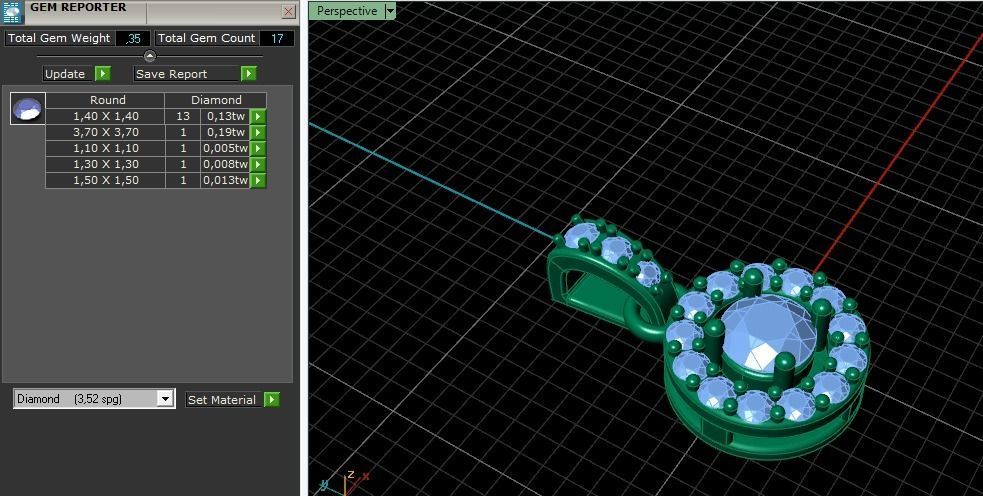Click the Diamond column header
Viewport: 983px width, 496px height.
pyautogui.click(x=216, y=100)
